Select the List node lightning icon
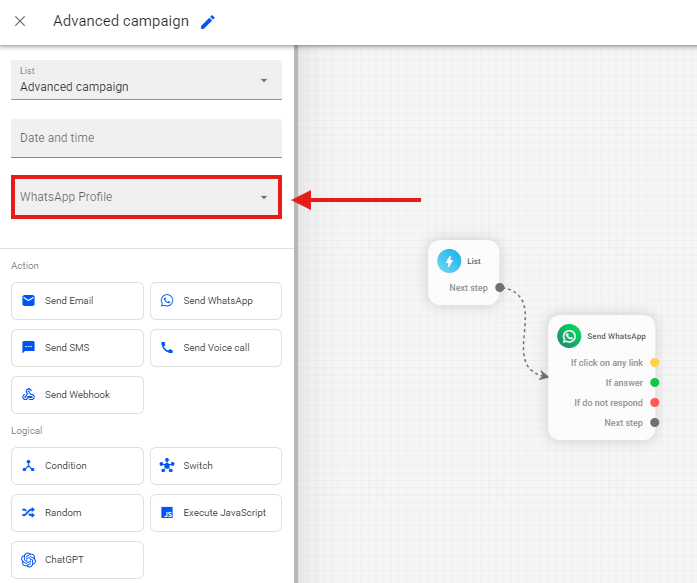 tap(449, 261)
